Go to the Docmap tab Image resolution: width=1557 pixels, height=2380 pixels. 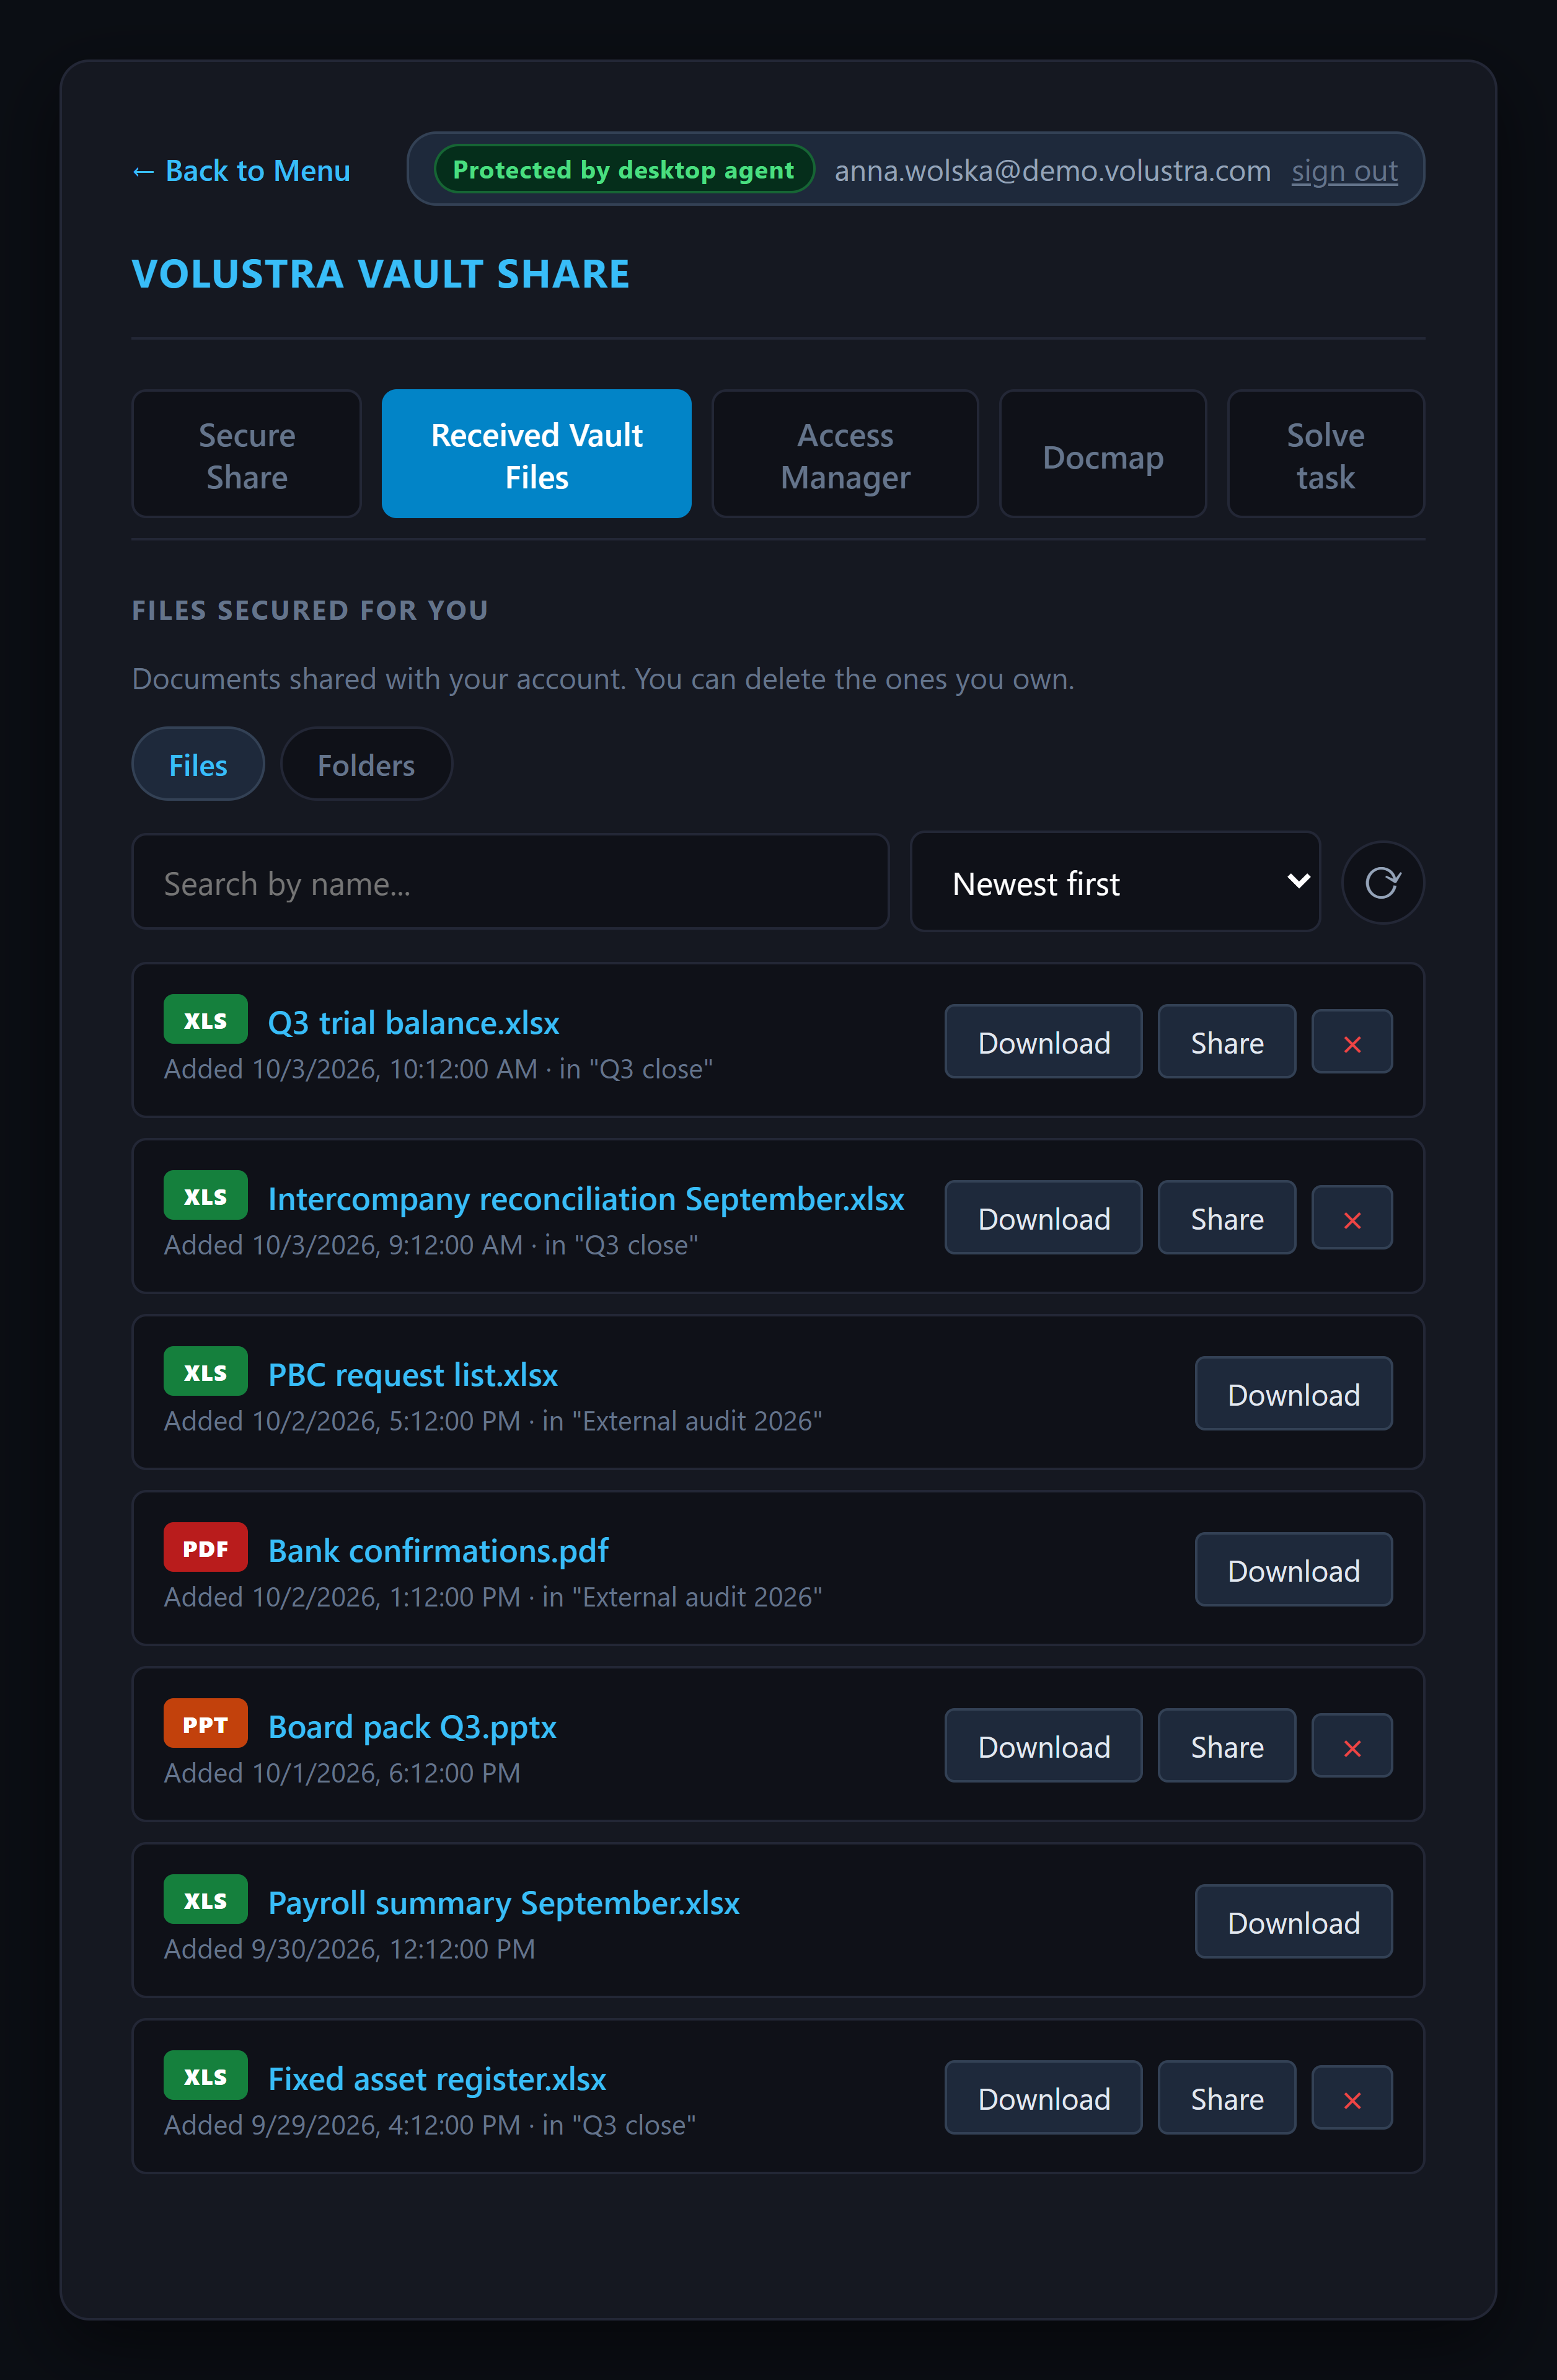[x=1103, y=454]
